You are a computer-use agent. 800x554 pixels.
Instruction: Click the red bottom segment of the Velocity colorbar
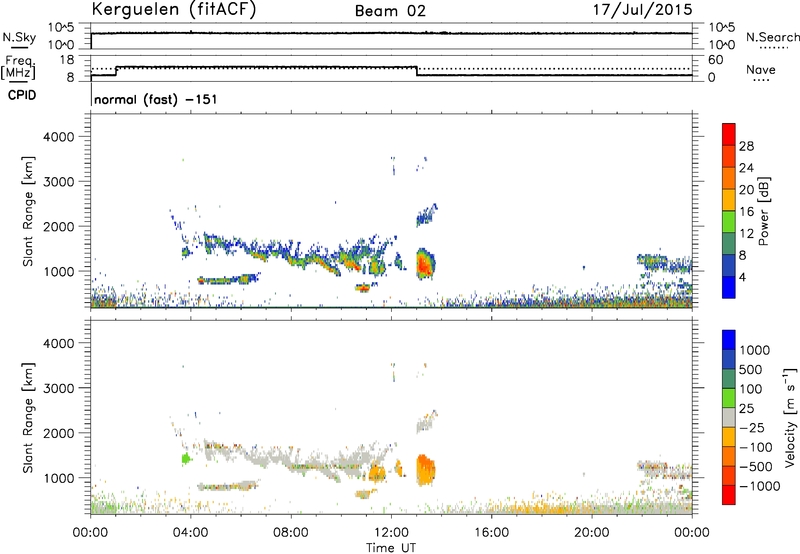[729, 495]
